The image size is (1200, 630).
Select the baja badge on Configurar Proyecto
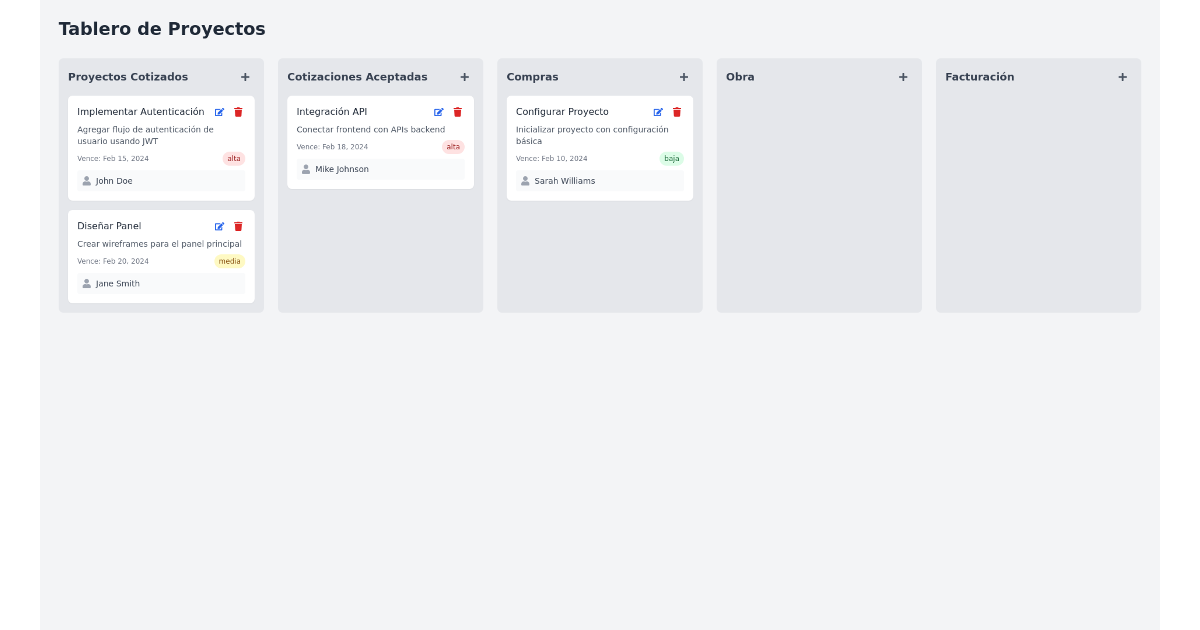coord(671,158)
